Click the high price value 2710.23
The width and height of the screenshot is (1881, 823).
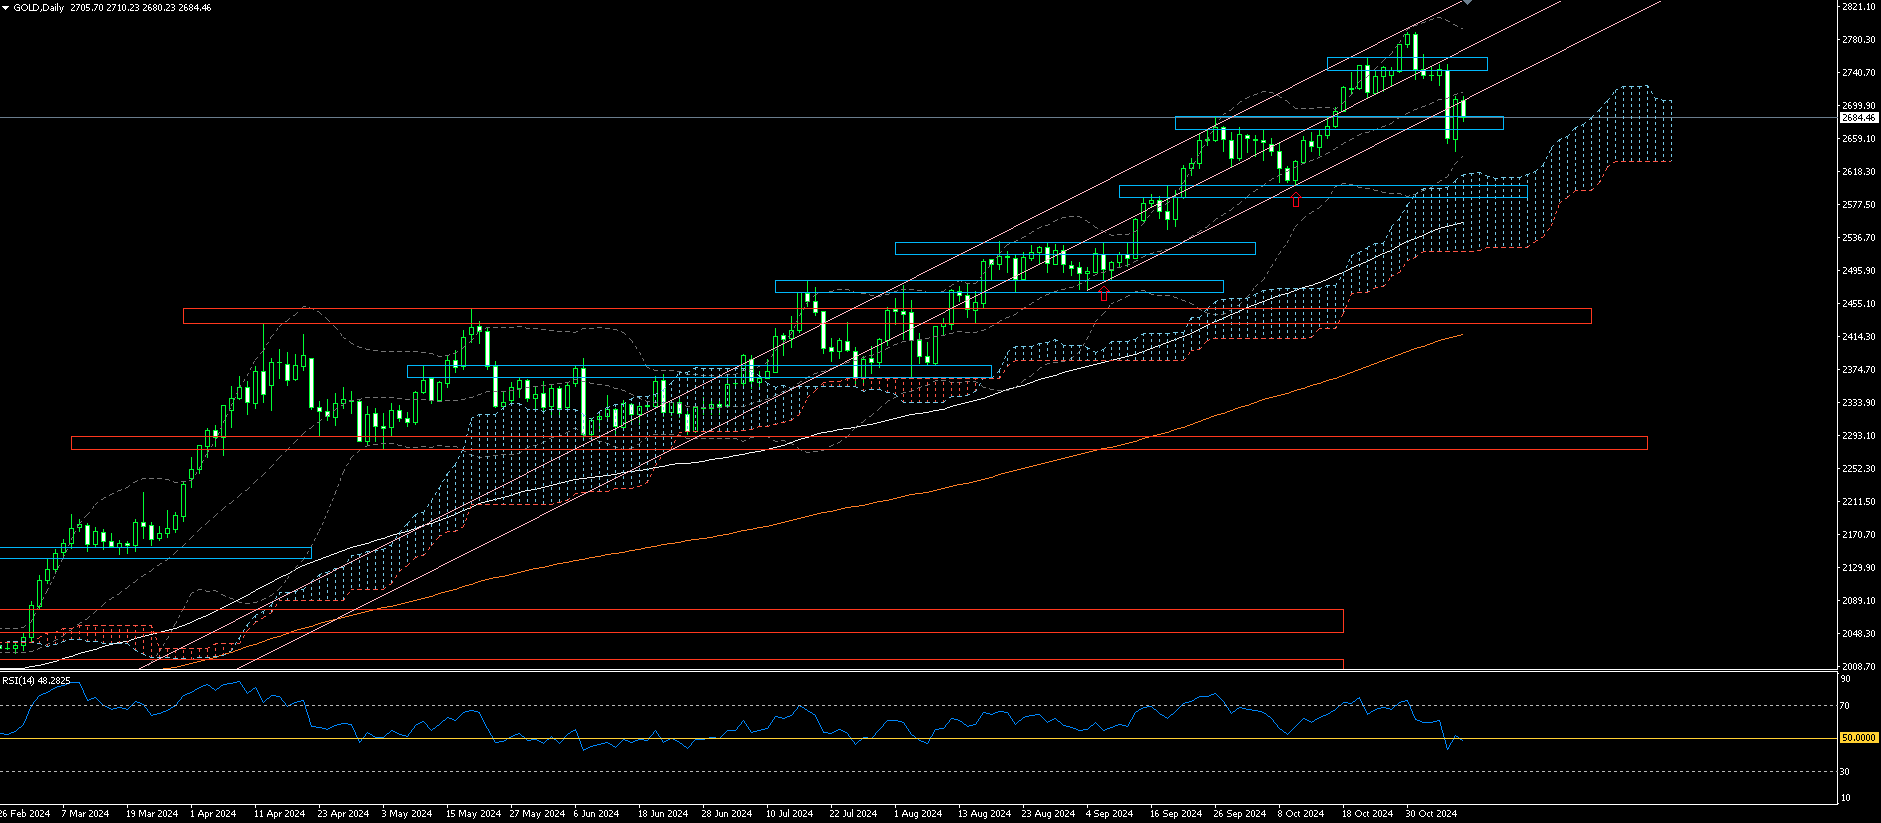[123, 7]
